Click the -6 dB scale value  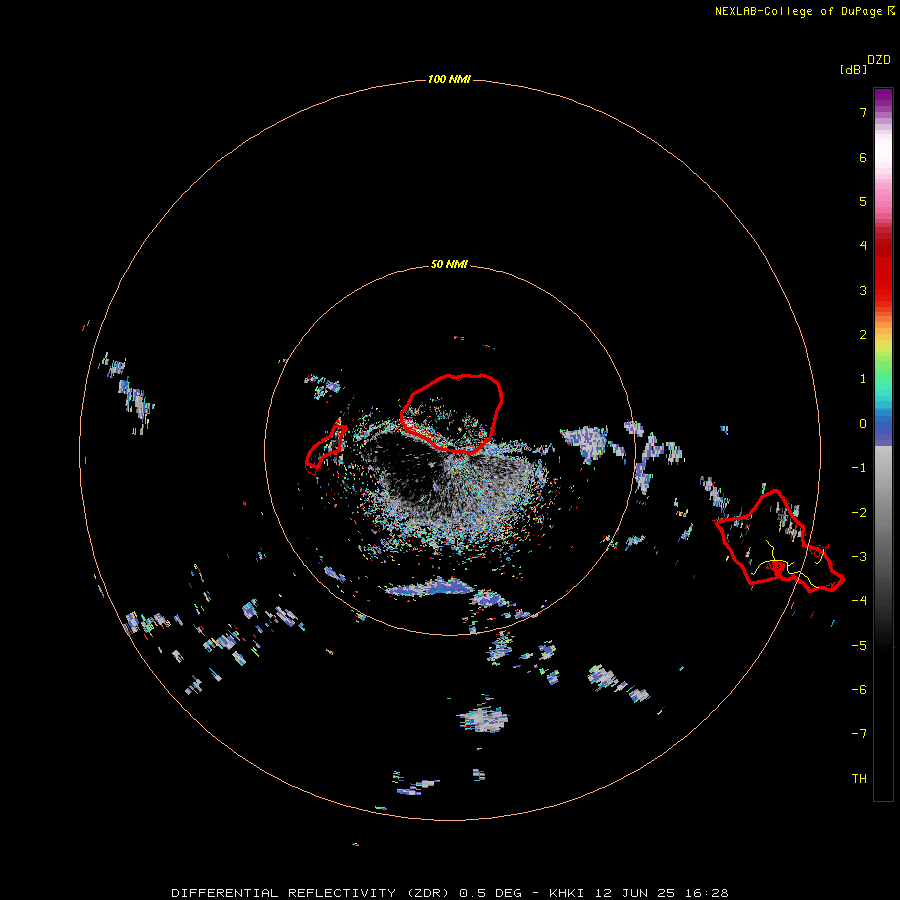pos(859,690)
